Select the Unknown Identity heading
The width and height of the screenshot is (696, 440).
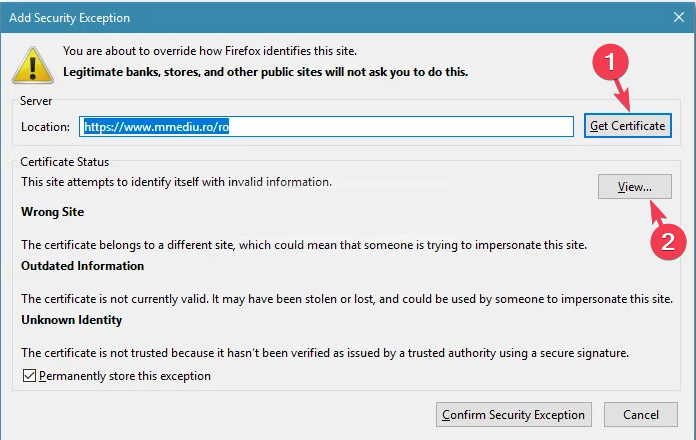71,320
